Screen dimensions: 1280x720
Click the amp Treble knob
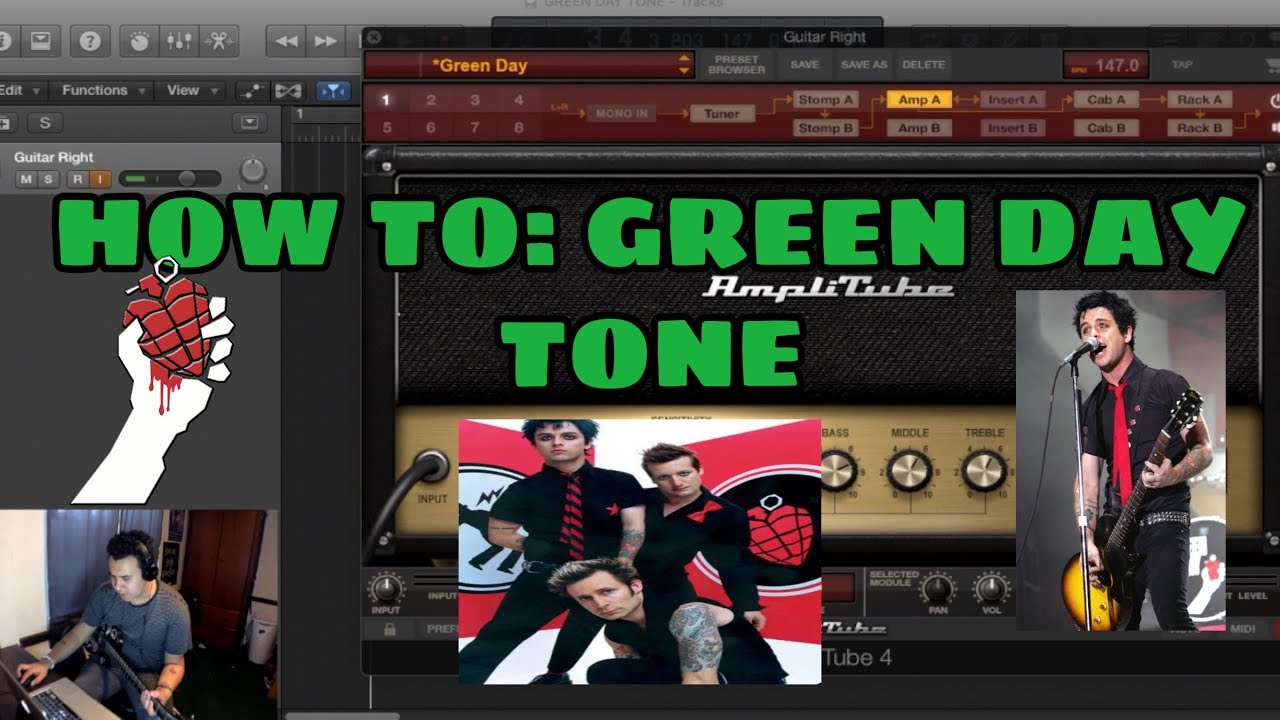(x=984, y=470)
